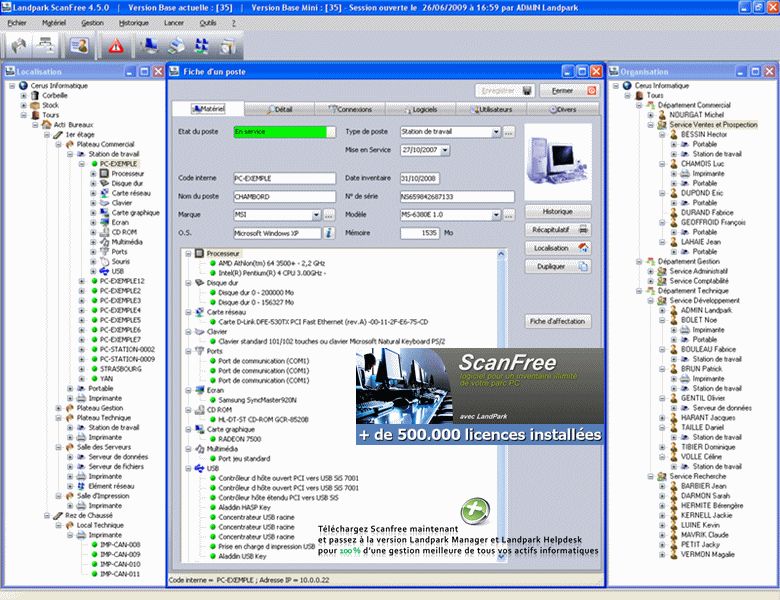Screen dimensions: 780x600
Task: Expand Service Recherche node in Organisation
Action: pyautogui.click(x=651, y=477)
